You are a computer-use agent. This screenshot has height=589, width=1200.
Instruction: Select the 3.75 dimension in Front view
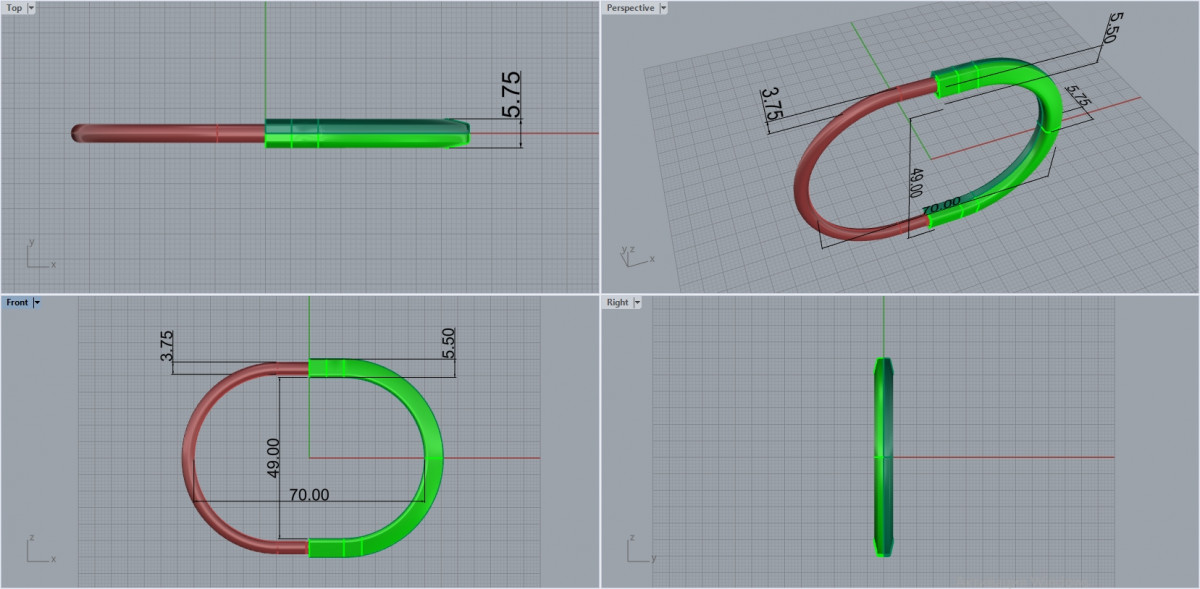(167, 346)
